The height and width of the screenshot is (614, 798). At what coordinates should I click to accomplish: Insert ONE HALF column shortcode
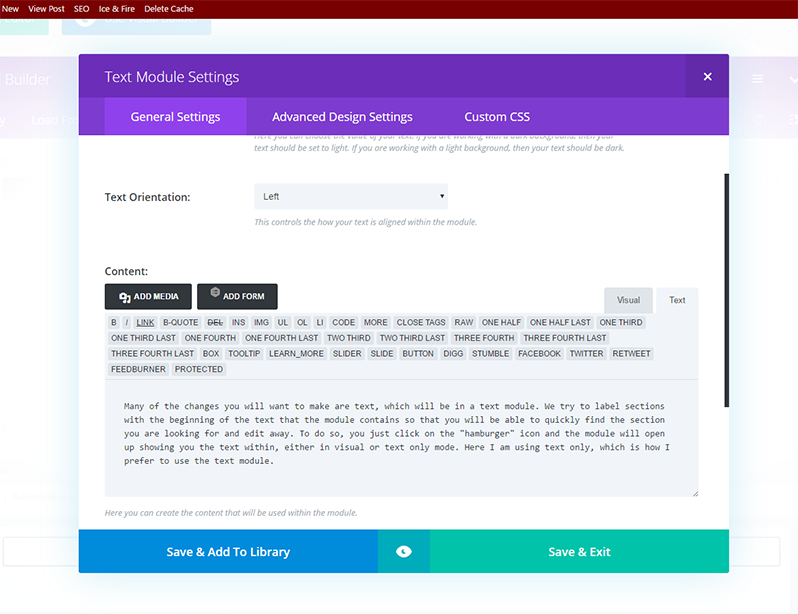click(x=501, y=322)
